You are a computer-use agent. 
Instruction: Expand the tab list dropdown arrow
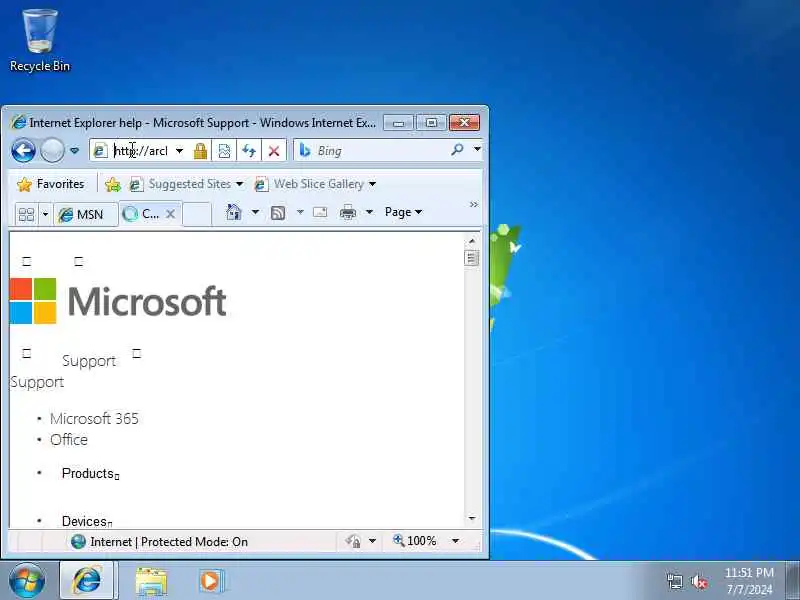pos(45,214)
